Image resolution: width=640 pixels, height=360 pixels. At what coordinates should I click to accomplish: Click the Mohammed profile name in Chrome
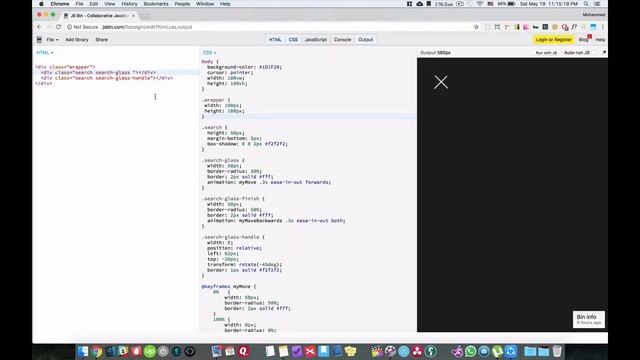pyautogui.click(x=593, y=15)
